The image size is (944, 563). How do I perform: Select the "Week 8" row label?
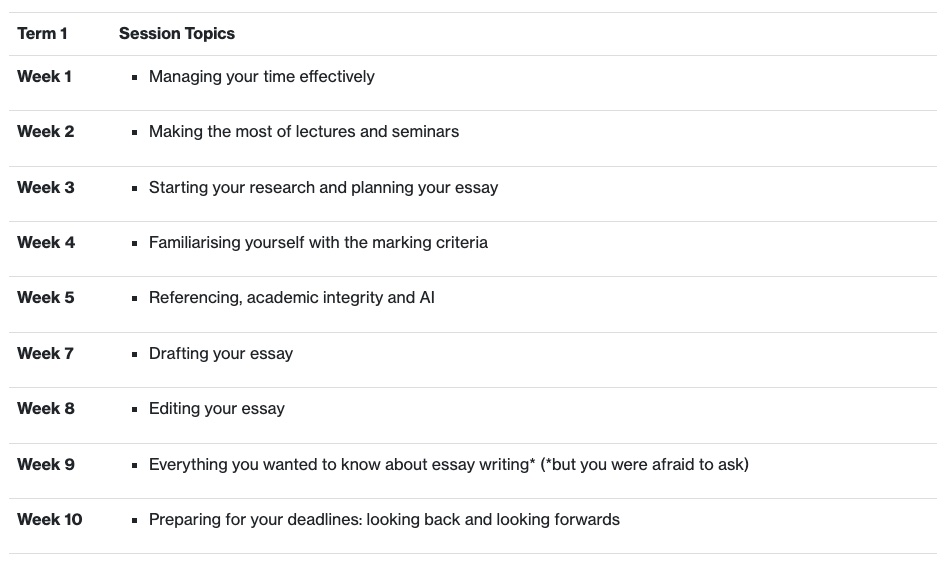[46, 409]
